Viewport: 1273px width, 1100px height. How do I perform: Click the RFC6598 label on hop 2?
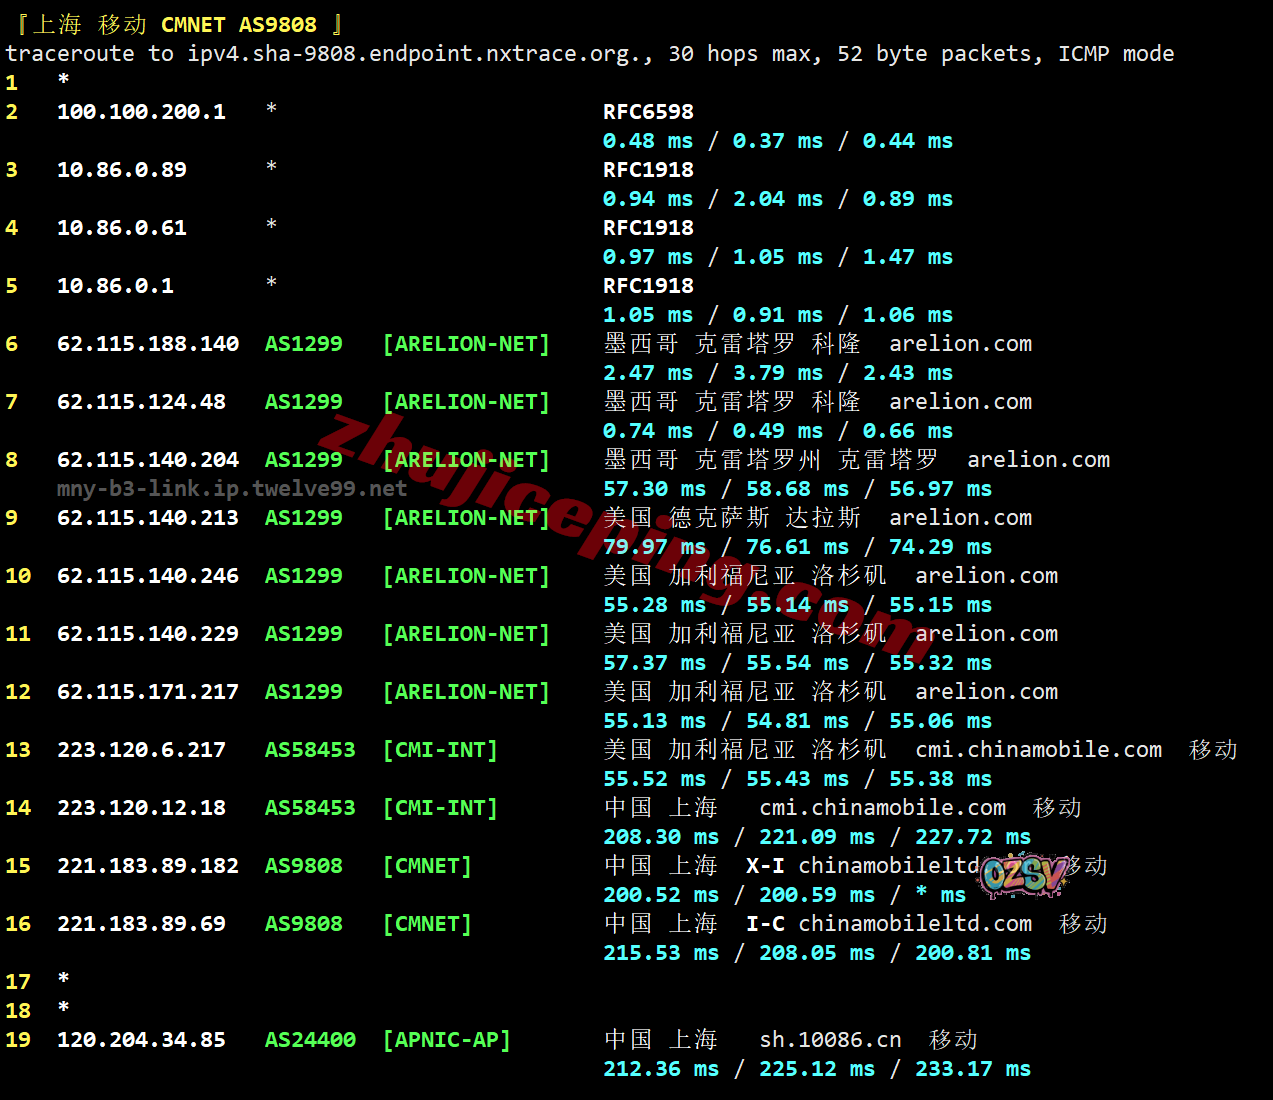(648, 112)
